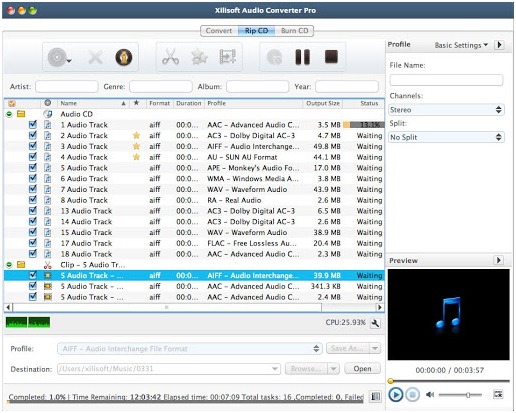The width and height of the screenshot is (516, 413).
Task: Open the Browse arrow dropdown
Action: click(334, 369)
